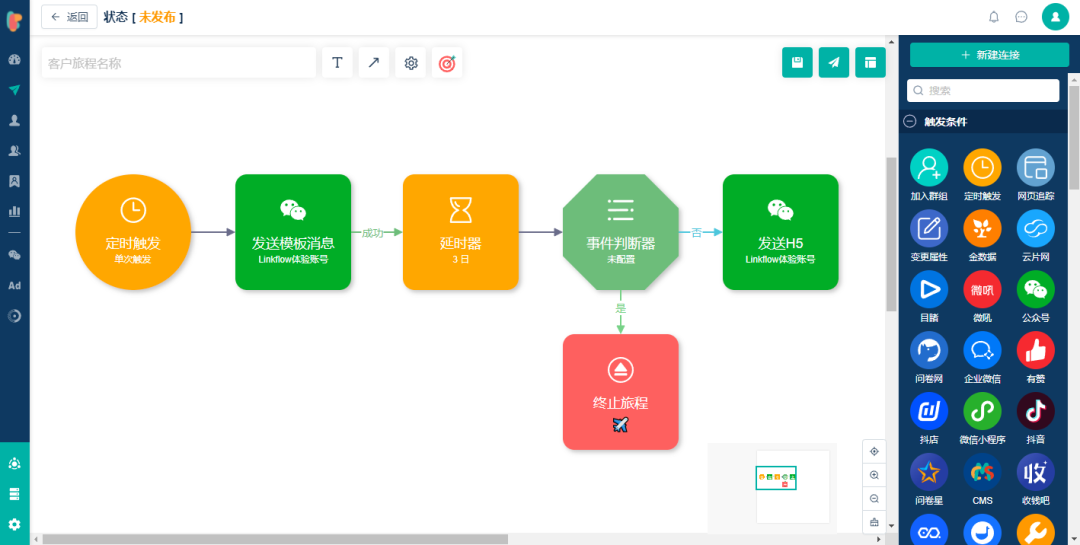Select the arrow connector tool

[x=374, y=63]
